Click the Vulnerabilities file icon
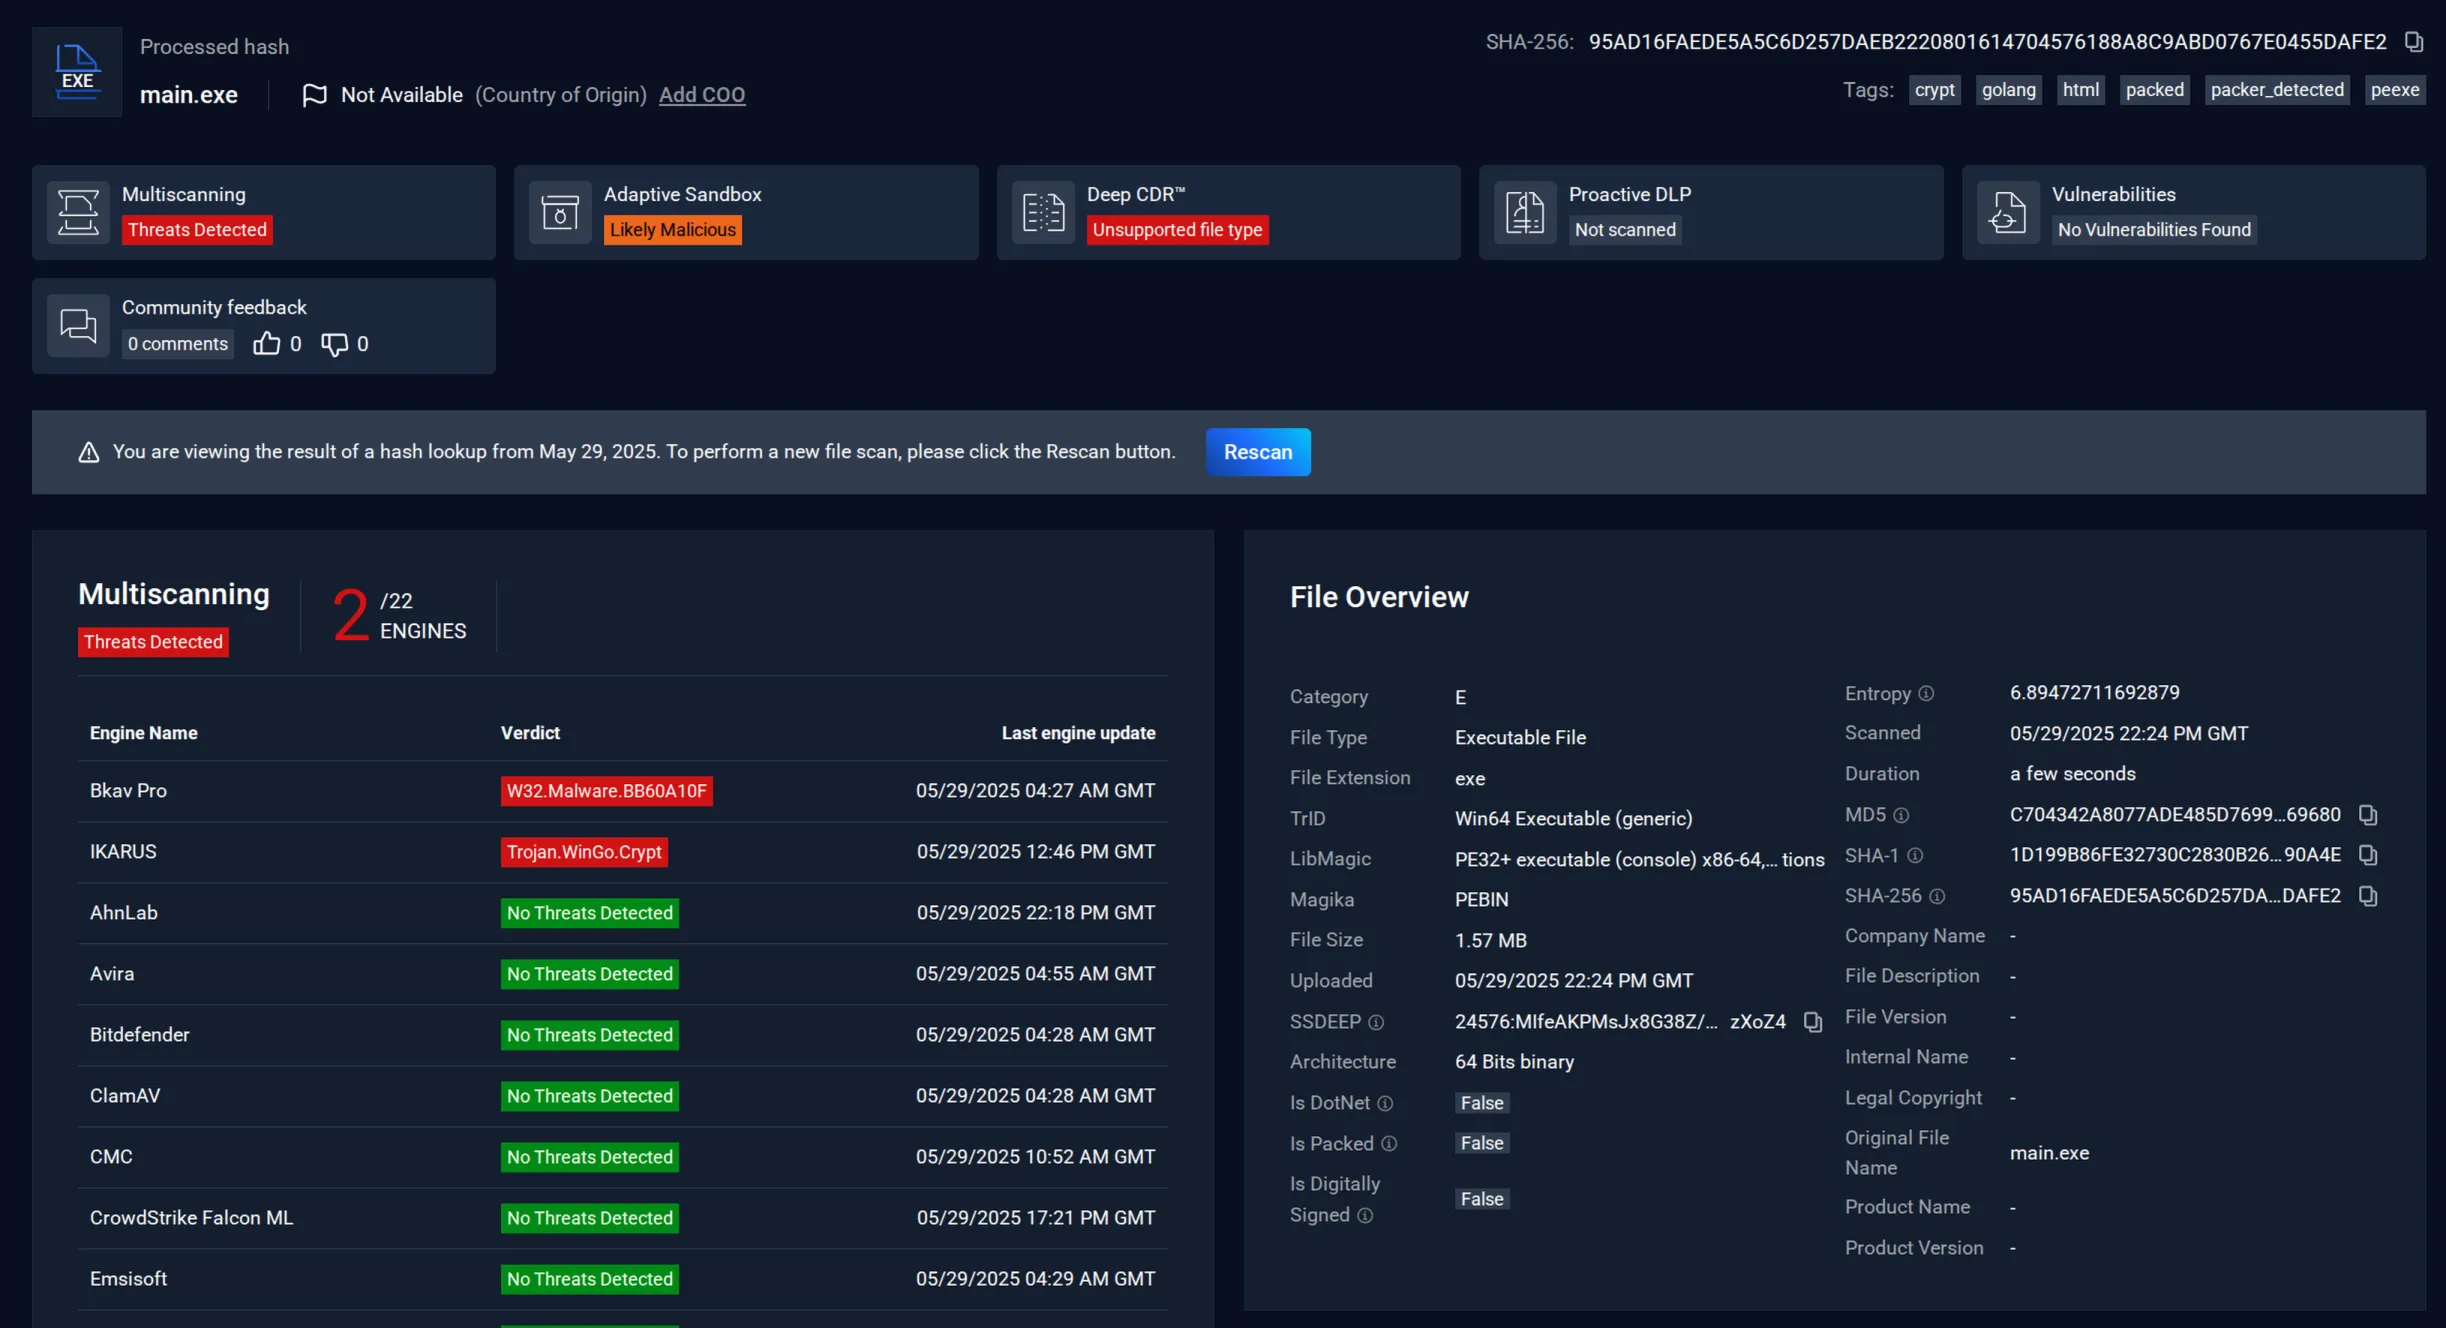The height and width of the screenshot is (1328, 2446). (x=2008, y=212)
